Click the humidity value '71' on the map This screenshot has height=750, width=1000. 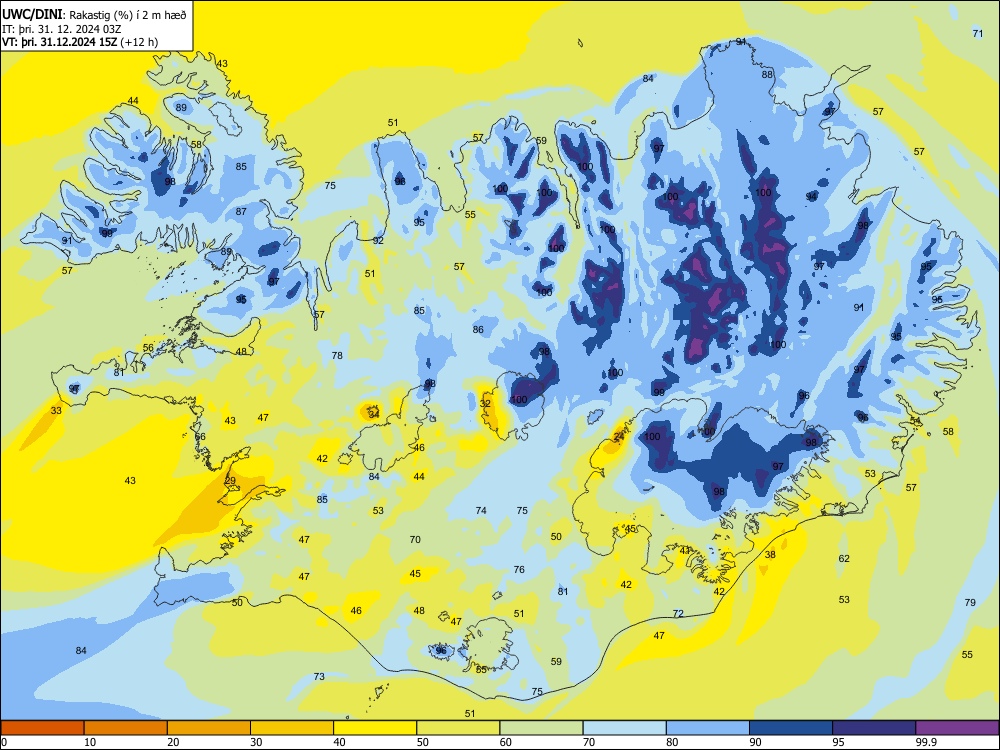point(978,34)
